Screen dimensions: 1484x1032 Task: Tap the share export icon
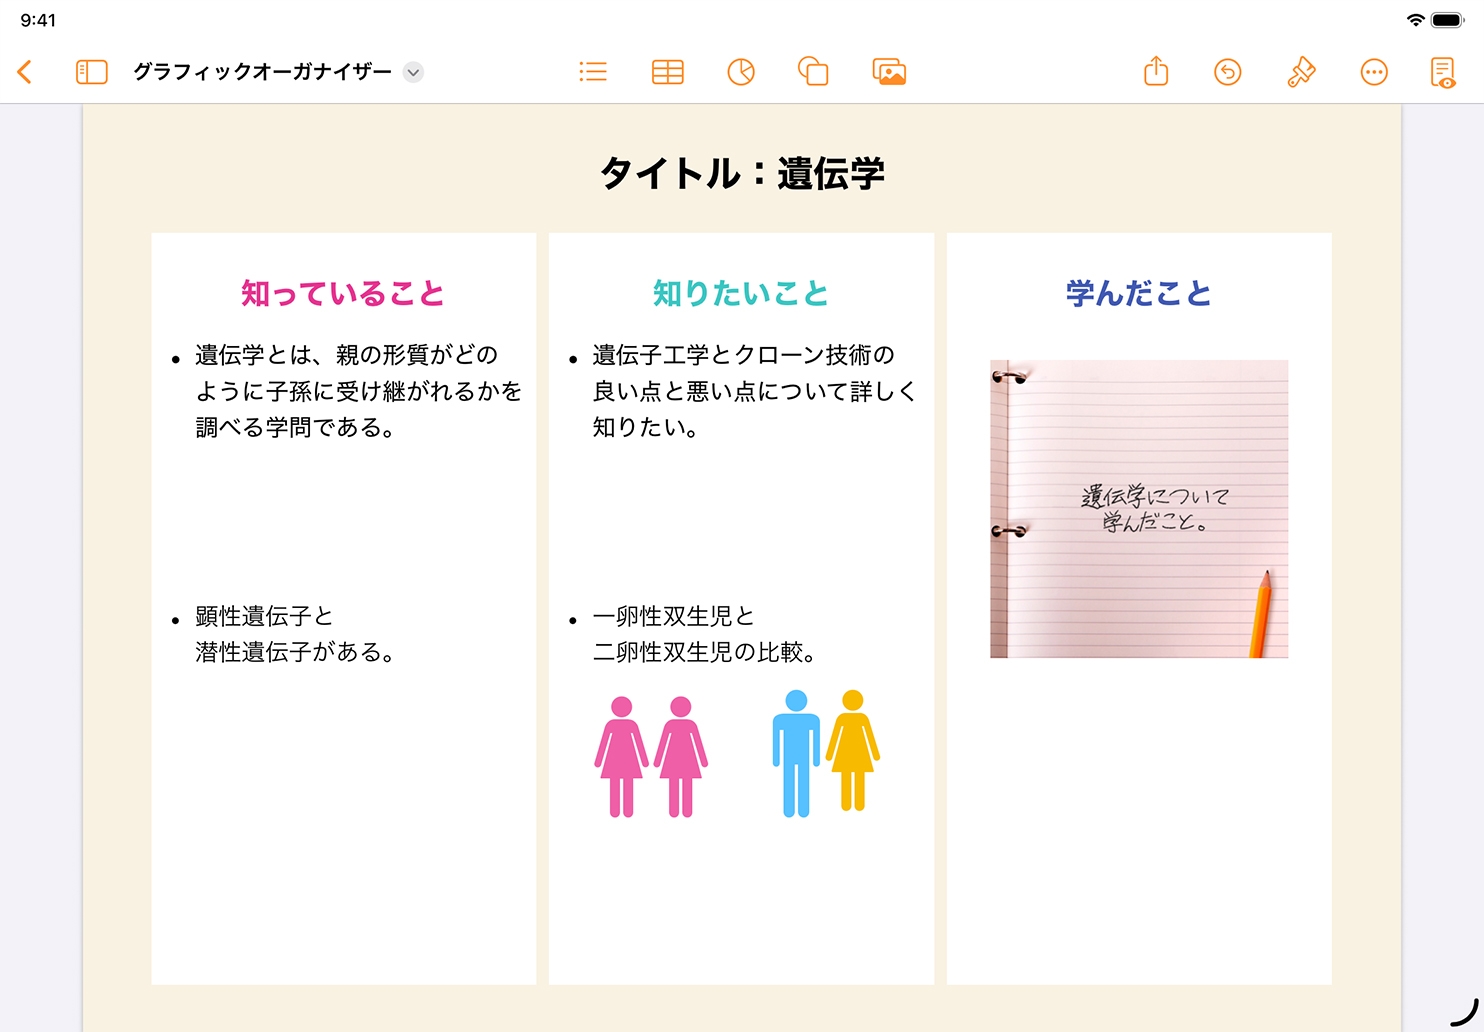click(x=1156, y=72)
